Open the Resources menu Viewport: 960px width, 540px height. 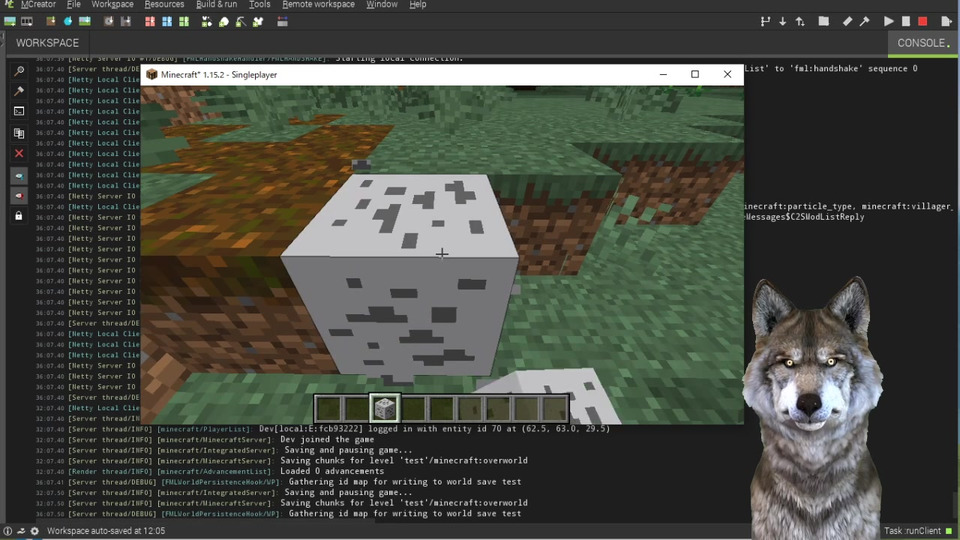164,4
